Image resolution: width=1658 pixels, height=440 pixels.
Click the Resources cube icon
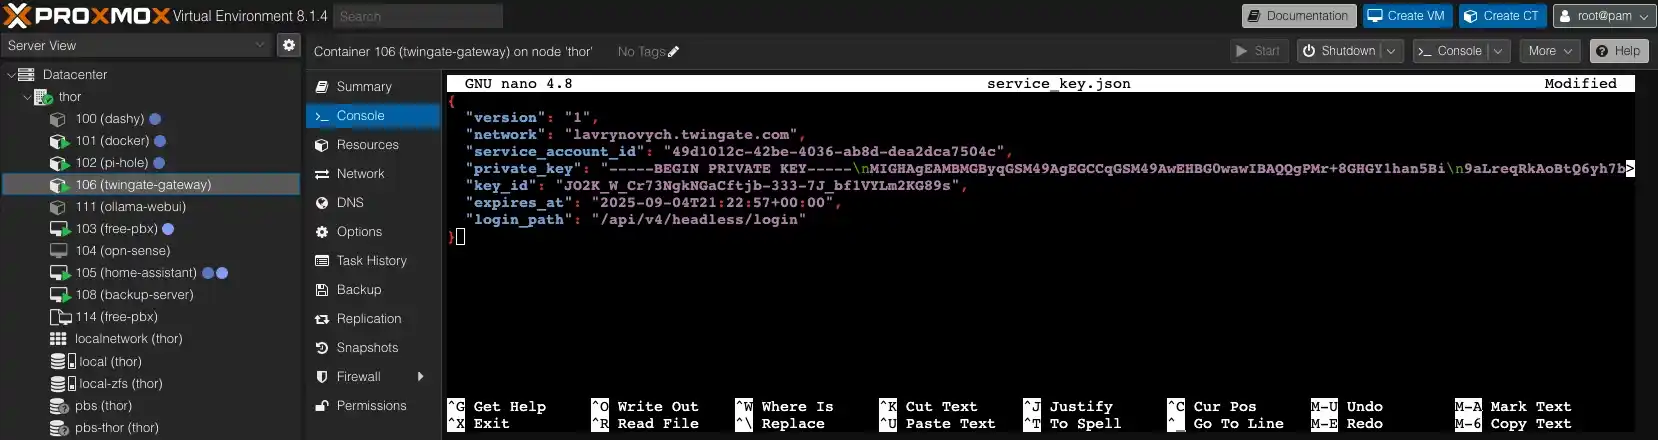click(322, 145)
